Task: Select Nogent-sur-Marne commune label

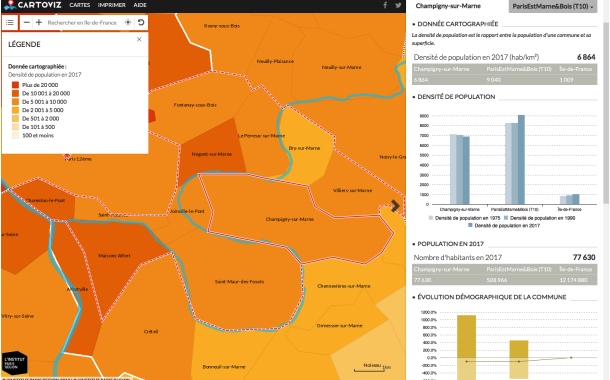Action: click(x=212, y=154)
